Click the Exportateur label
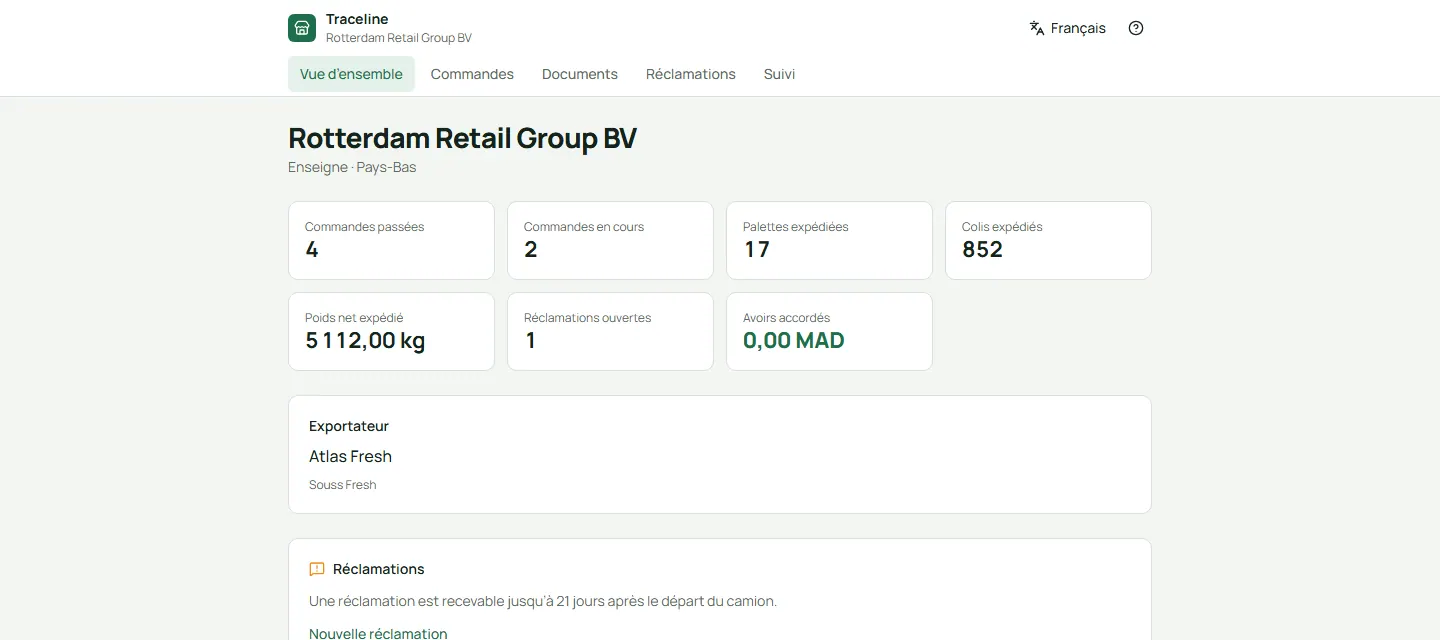This screenshot has width=1440, height=640. click(349, 426)
